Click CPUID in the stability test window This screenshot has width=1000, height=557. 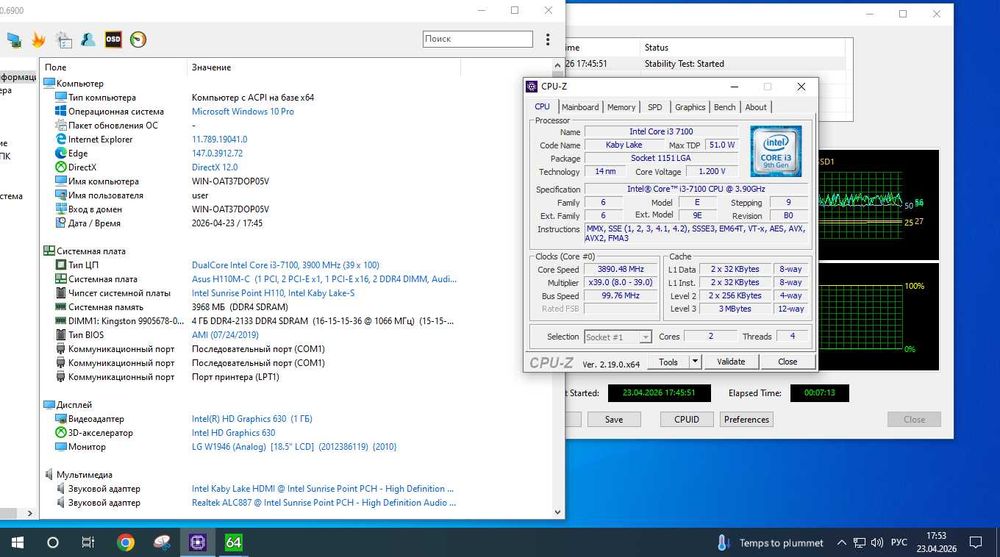(687, 419)
